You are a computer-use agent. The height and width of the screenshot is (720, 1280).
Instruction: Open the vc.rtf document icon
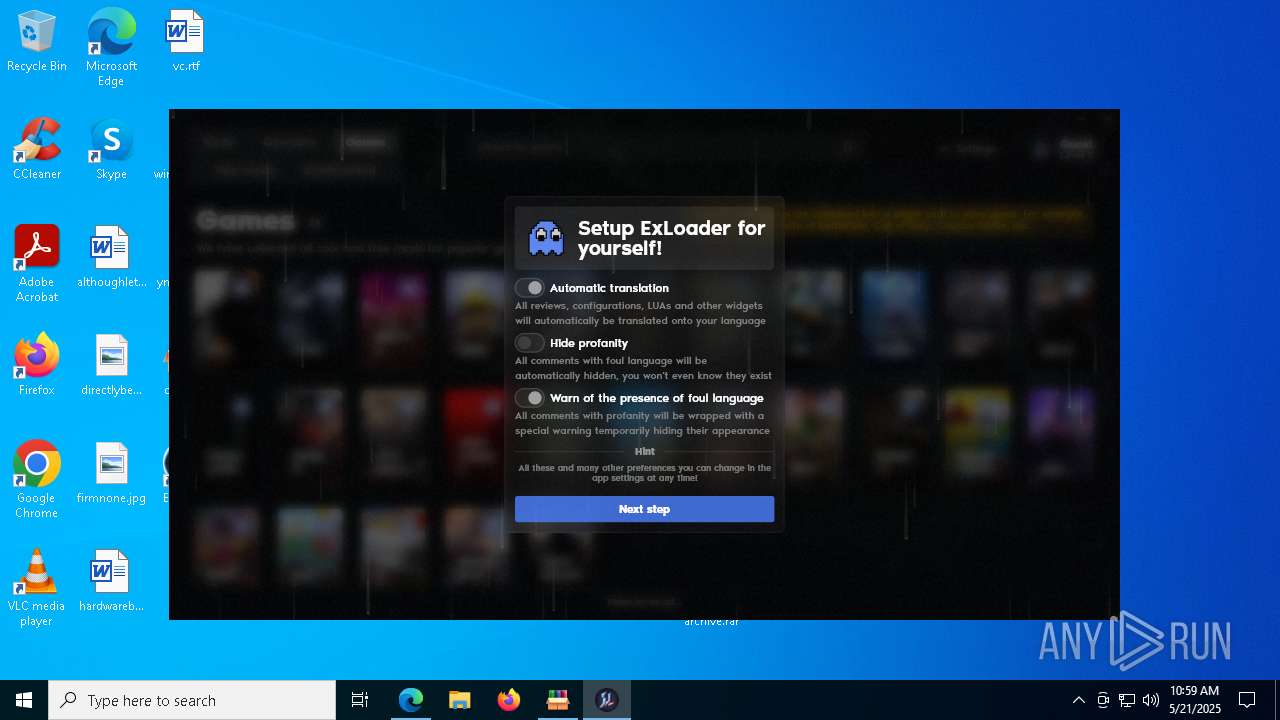click(x=186, y=42)
